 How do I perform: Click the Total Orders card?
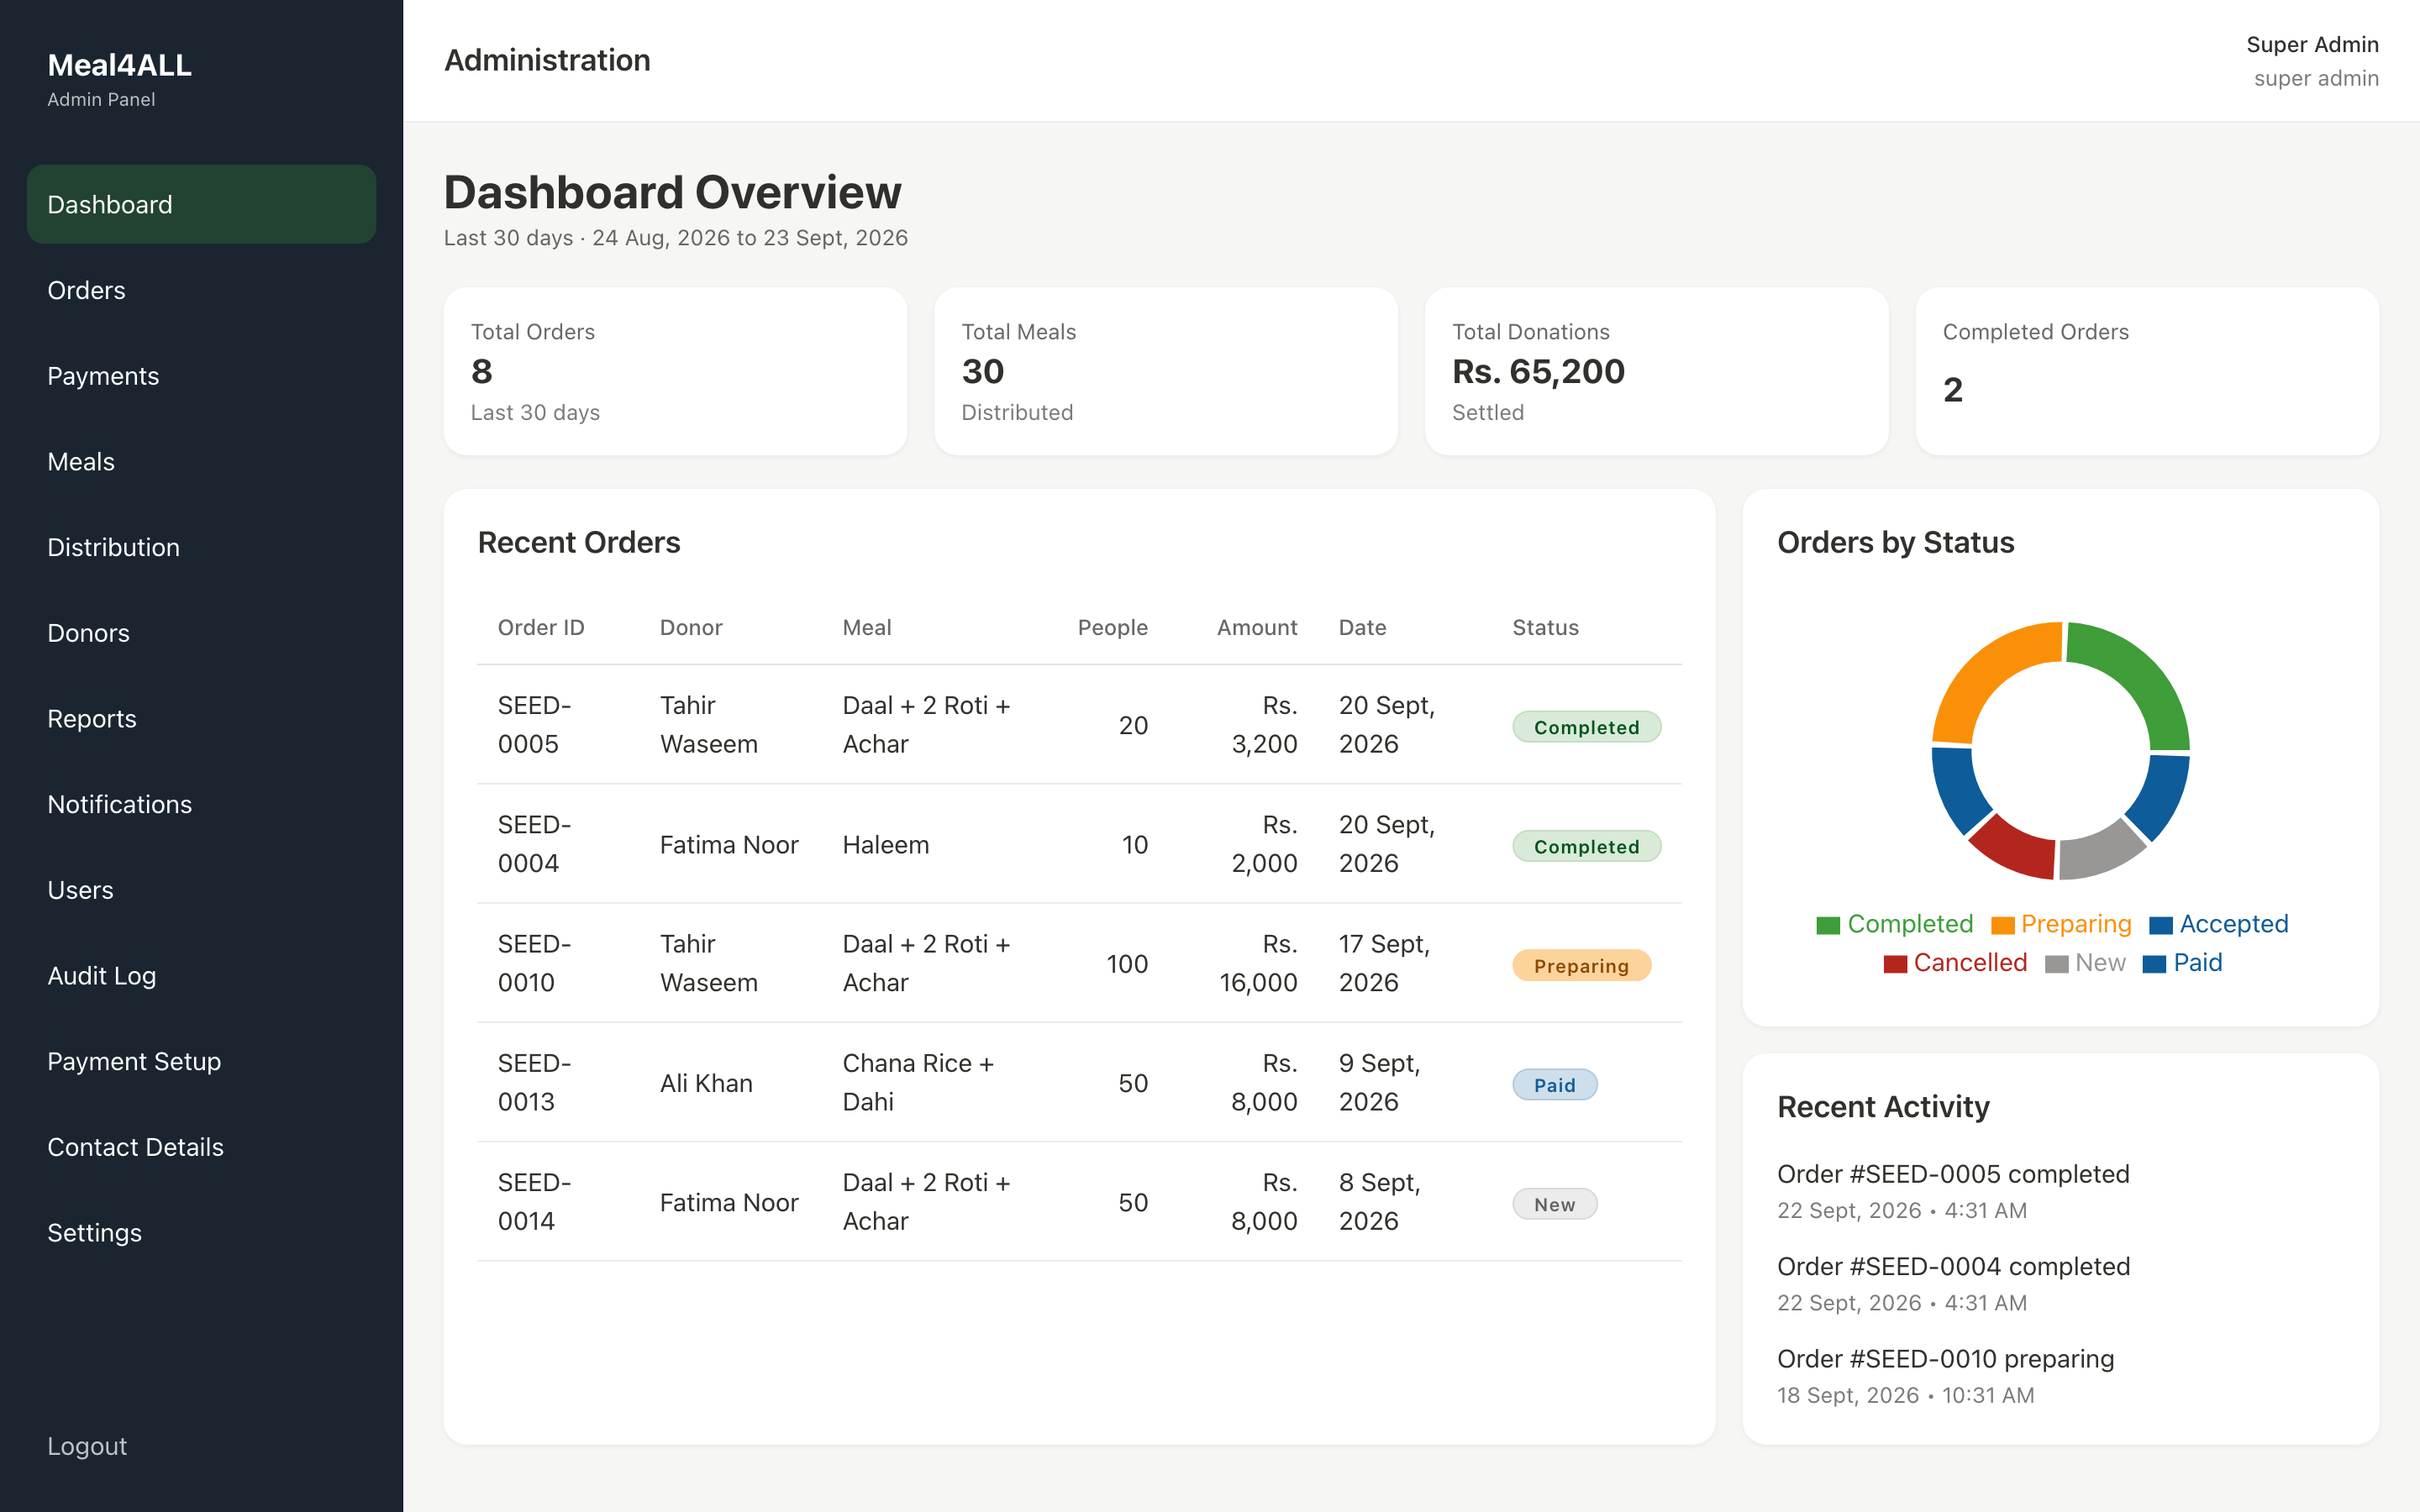click(x=675, y=371)
